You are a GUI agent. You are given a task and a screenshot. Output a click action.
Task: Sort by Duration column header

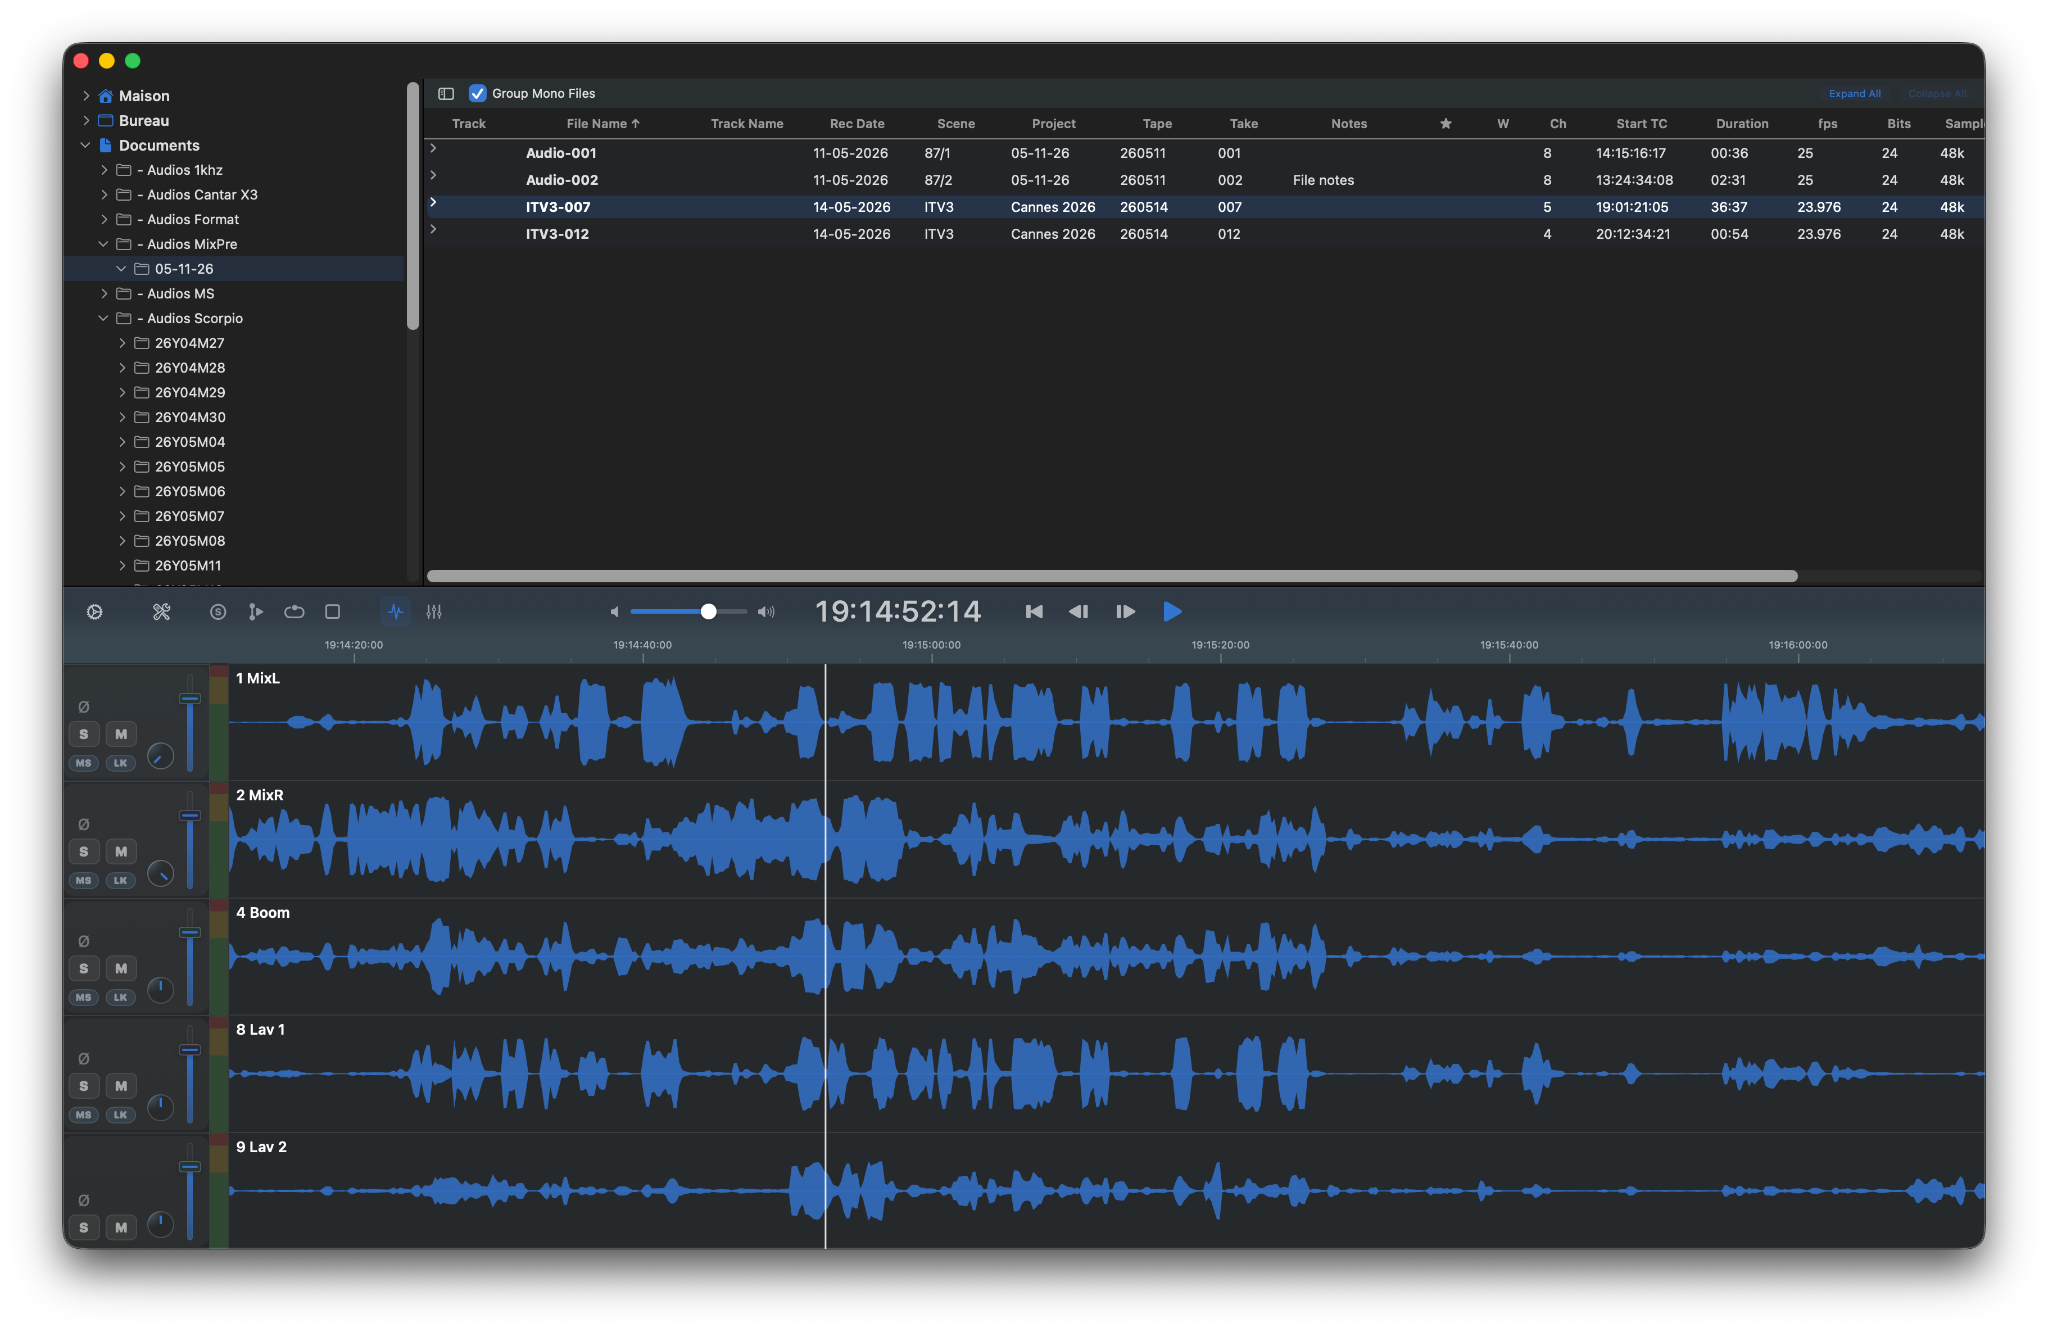pos(1742,124)
